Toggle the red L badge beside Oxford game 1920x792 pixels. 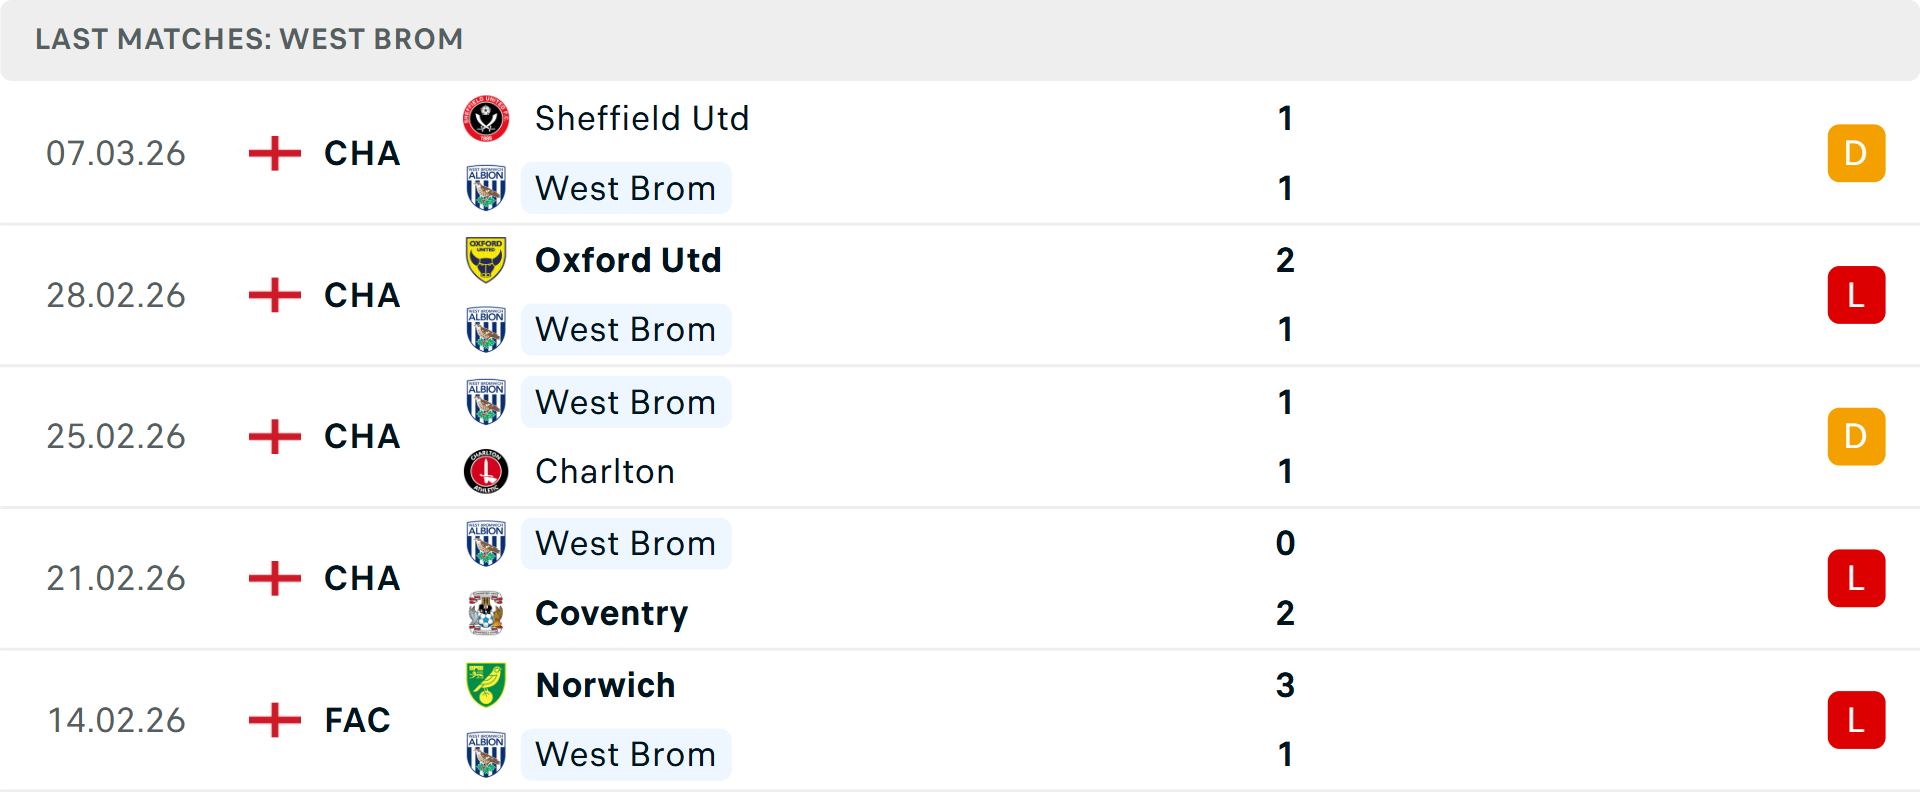[1856, 295]
